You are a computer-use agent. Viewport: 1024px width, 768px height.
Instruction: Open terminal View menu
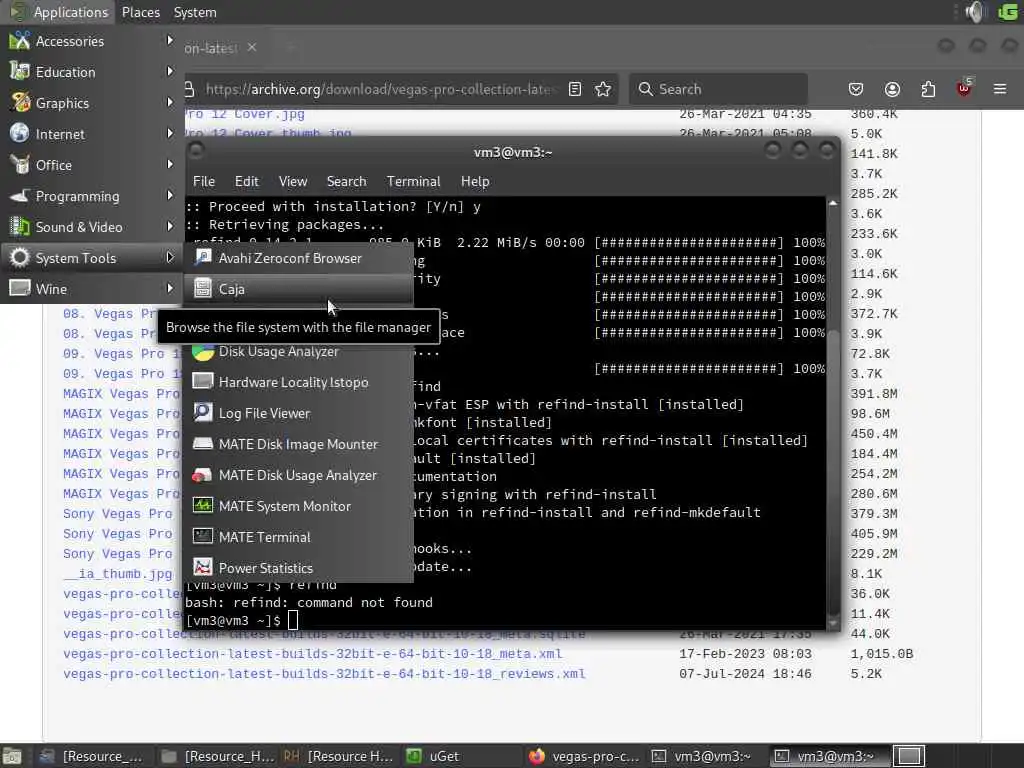[293, 181]
